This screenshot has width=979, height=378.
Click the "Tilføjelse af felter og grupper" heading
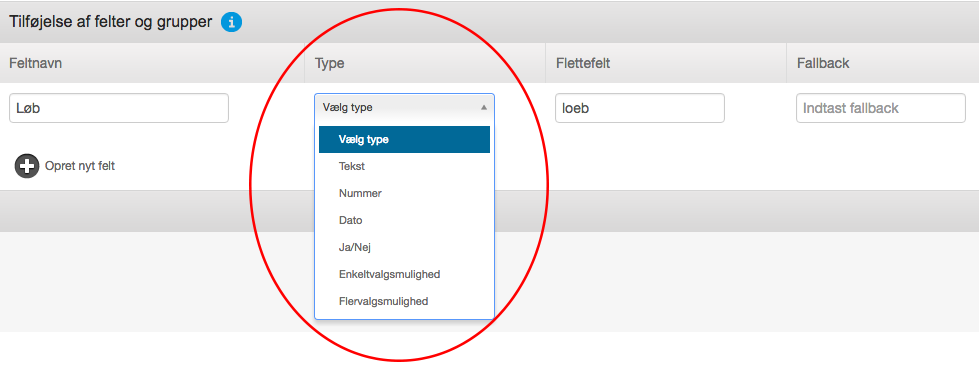pos(111,22)
